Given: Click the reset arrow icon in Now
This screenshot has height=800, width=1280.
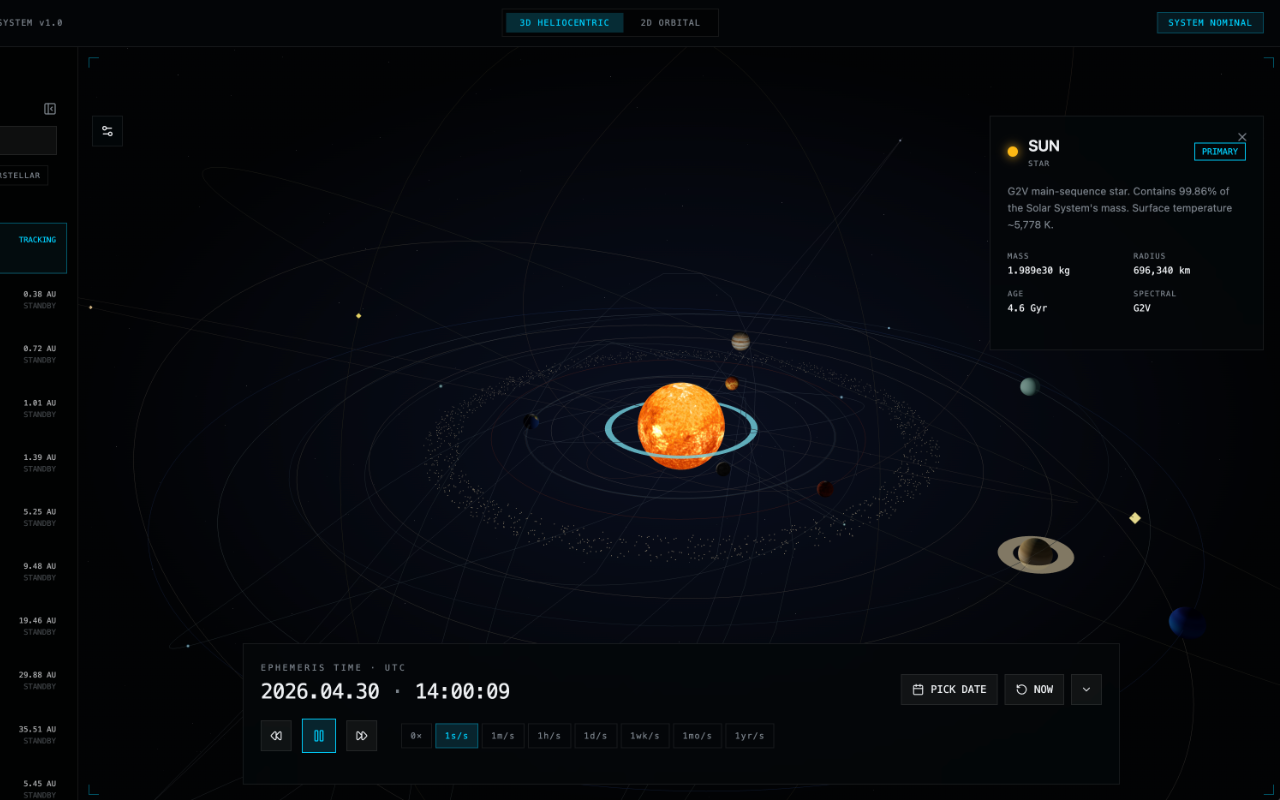Looking at the screenshot, I should pyautogui.click(x=1021, y=689).
